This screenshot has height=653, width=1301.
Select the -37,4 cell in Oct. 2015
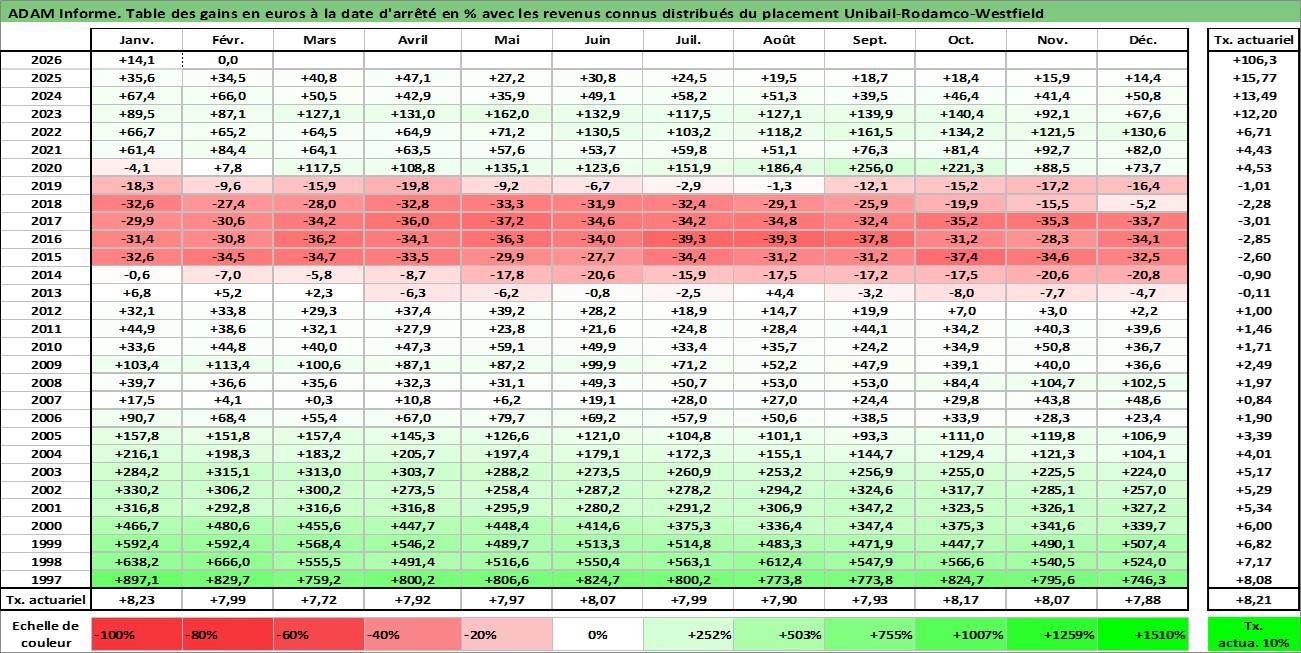(960, 257)
